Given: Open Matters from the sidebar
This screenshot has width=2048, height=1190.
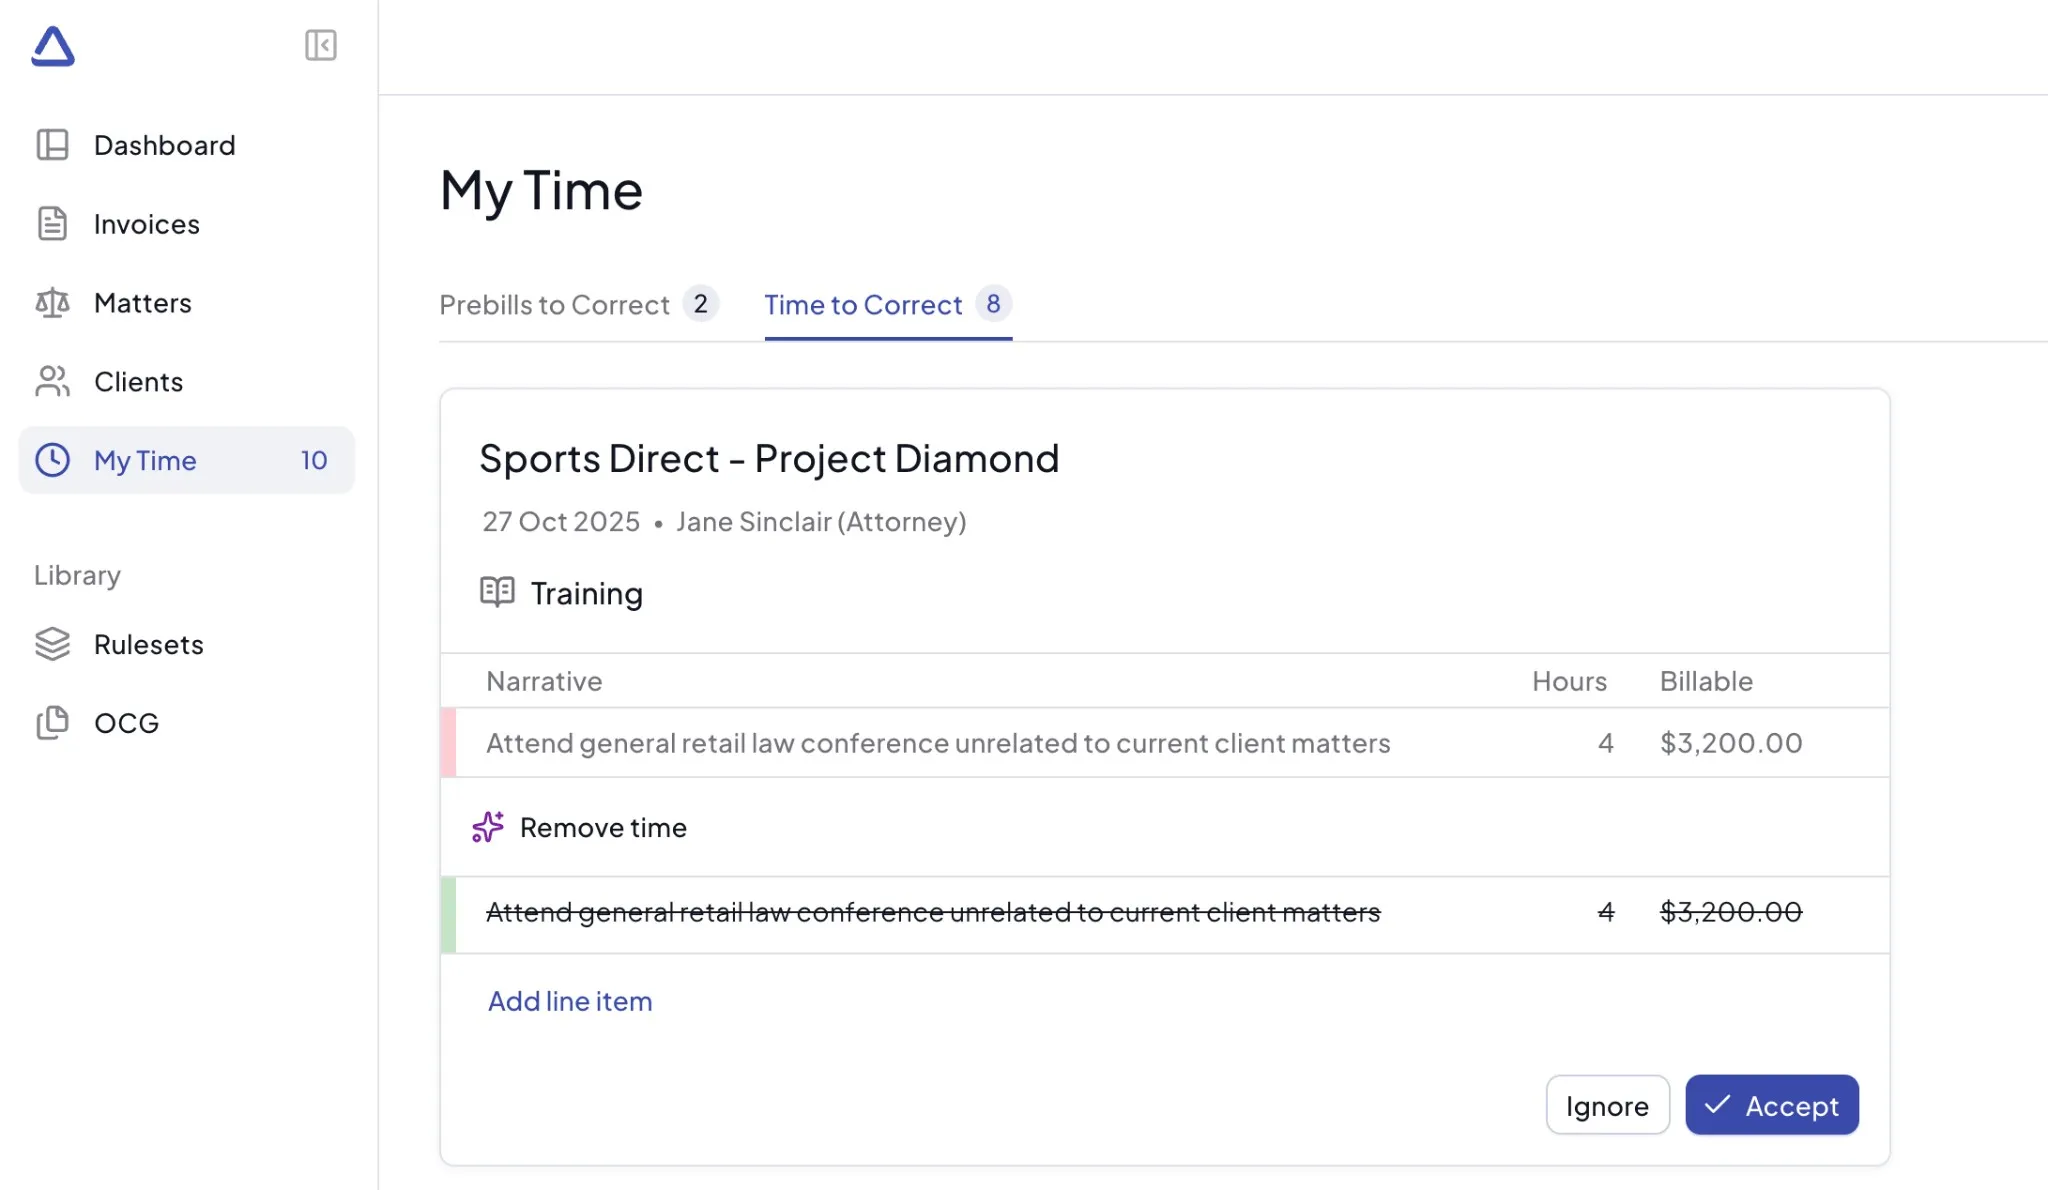Looking at the screenshot, I should (143, 303).
